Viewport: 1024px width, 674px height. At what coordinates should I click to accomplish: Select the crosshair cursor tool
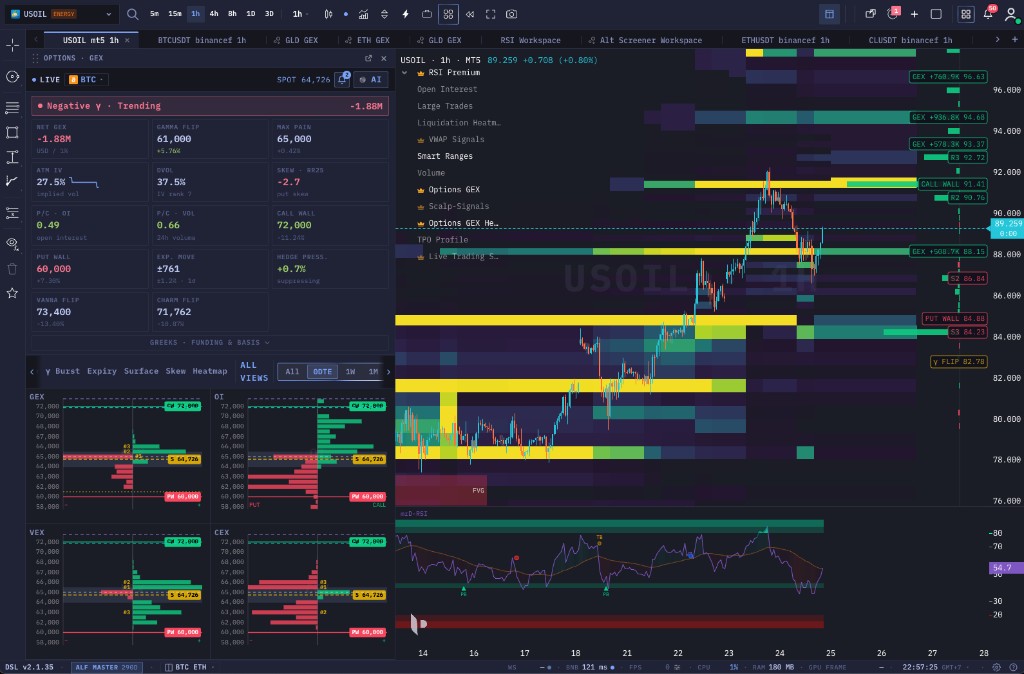[x=12, y=45]
